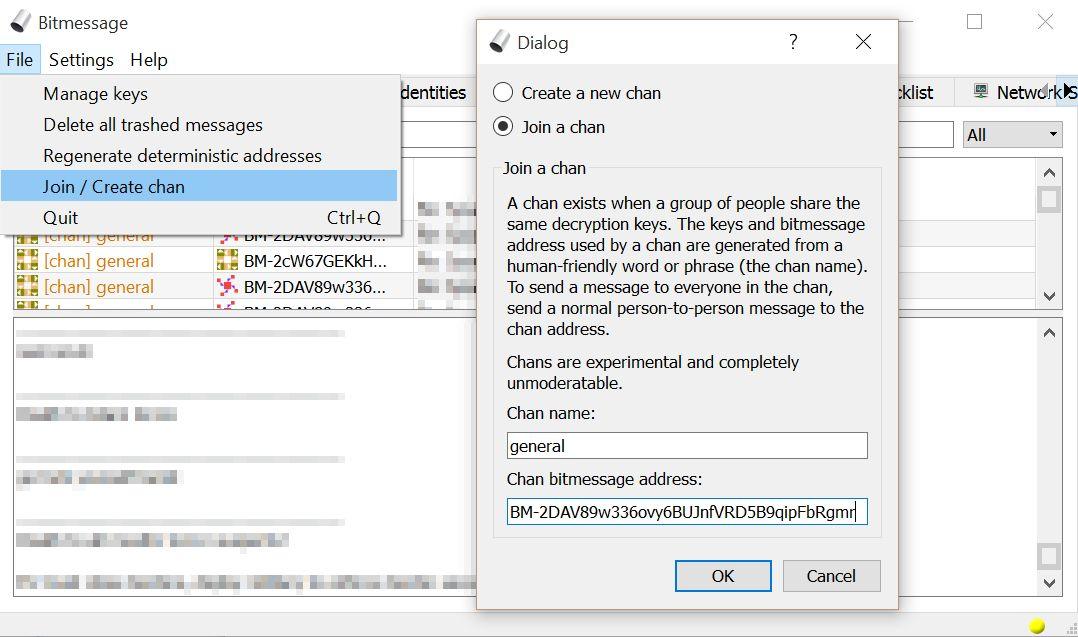The image size is (1078, 637).
Task: Click the identicon beside the BM-2cW67GEKkH address
Action: coord(227,261)
